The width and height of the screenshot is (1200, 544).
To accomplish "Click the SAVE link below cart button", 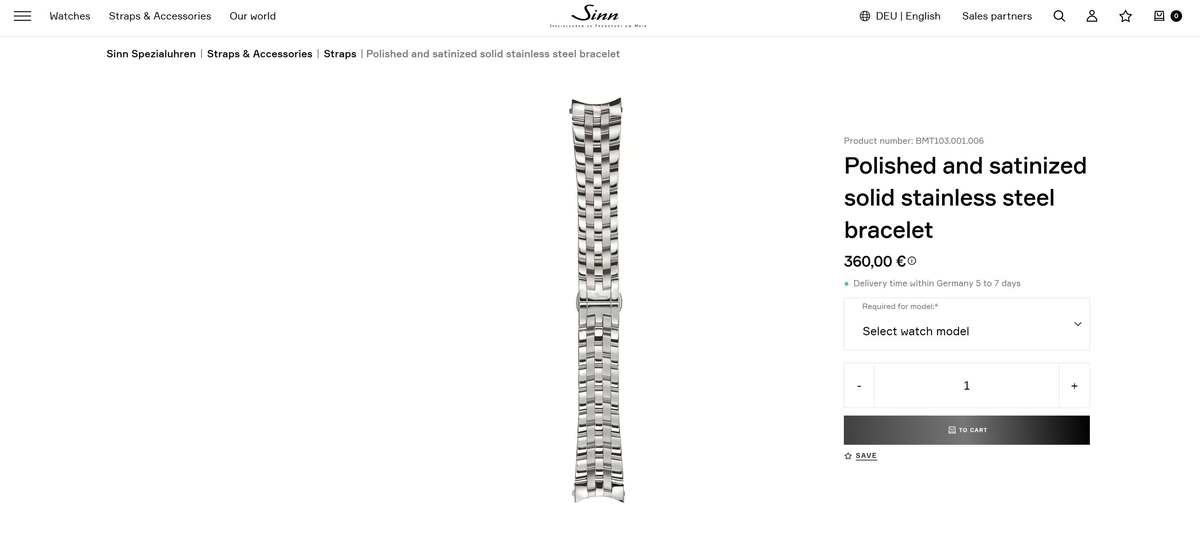I will click(x=860, y=456).
